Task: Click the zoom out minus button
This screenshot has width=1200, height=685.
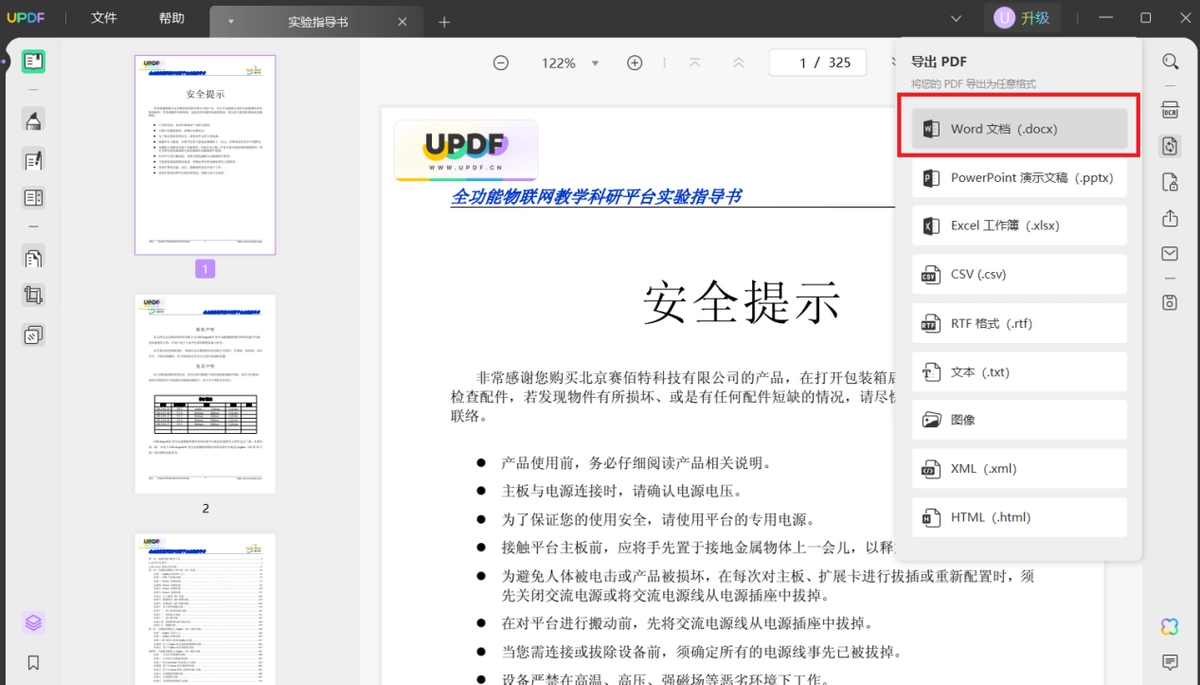Action: [501, 63]
